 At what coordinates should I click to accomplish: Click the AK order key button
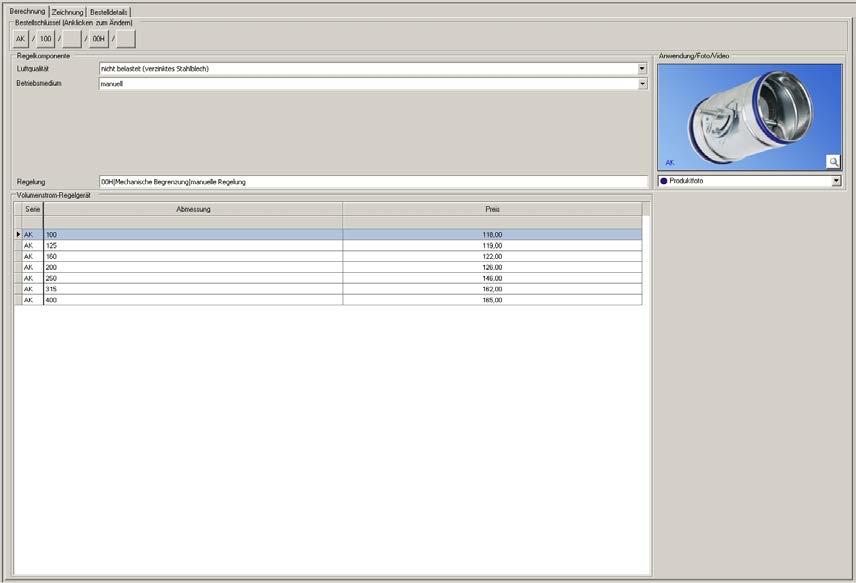[x=20, y=39]
